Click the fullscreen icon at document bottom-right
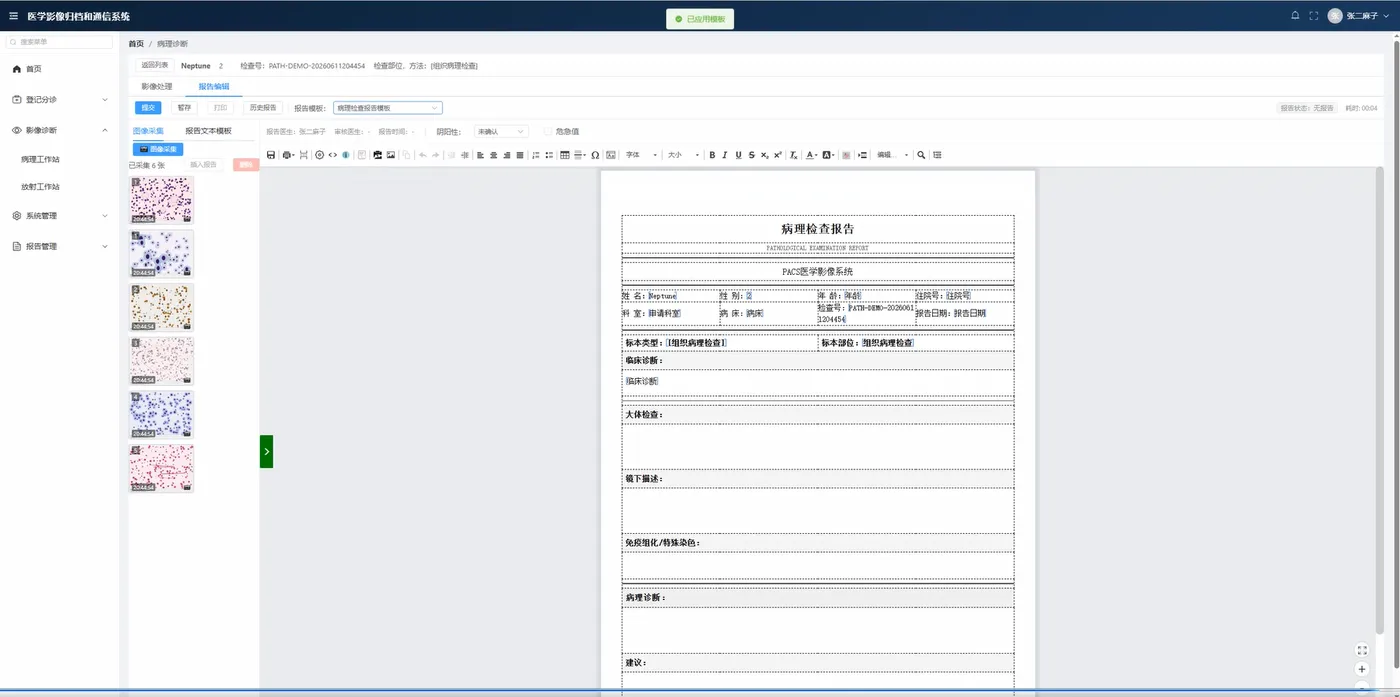1400x697 pixels. coord(1362,650)
